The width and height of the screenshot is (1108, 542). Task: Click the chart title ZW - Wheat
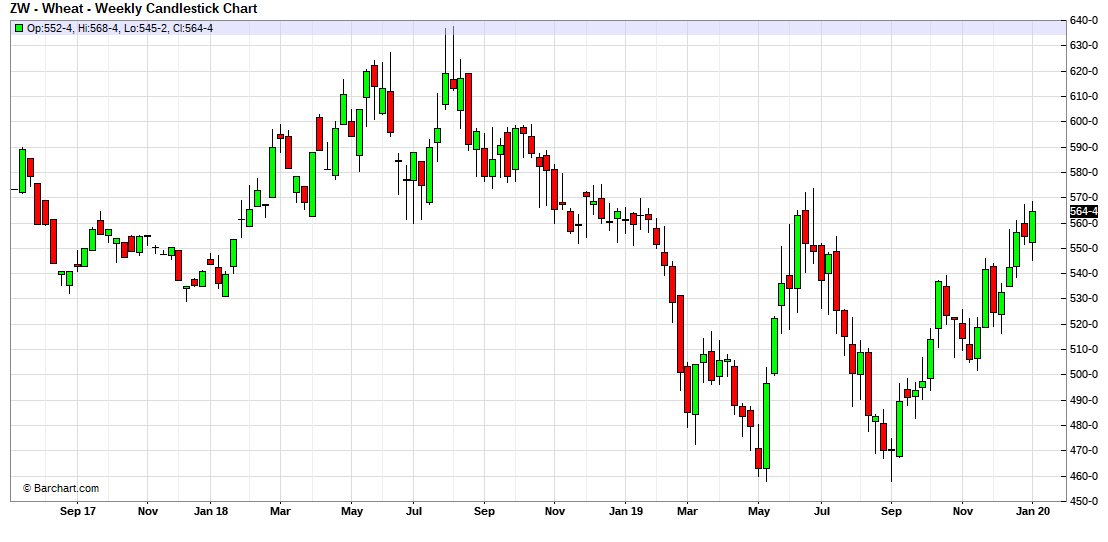click(x=135, y=9)
